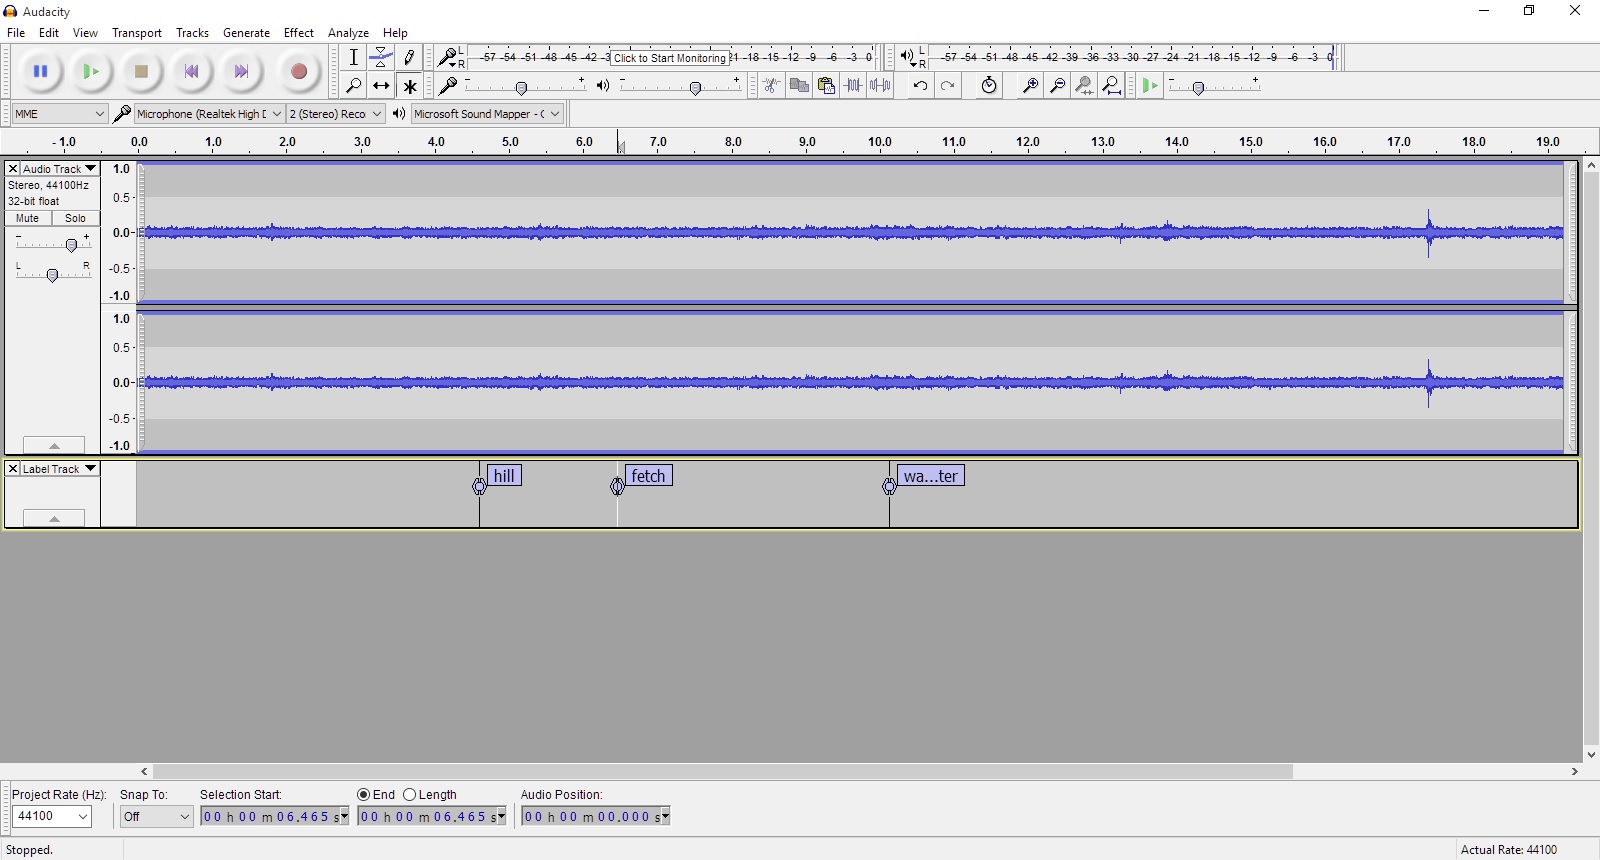Screen dimensions: 1600x860
Task: Skip to Start of the project
Action: (191, 71)
